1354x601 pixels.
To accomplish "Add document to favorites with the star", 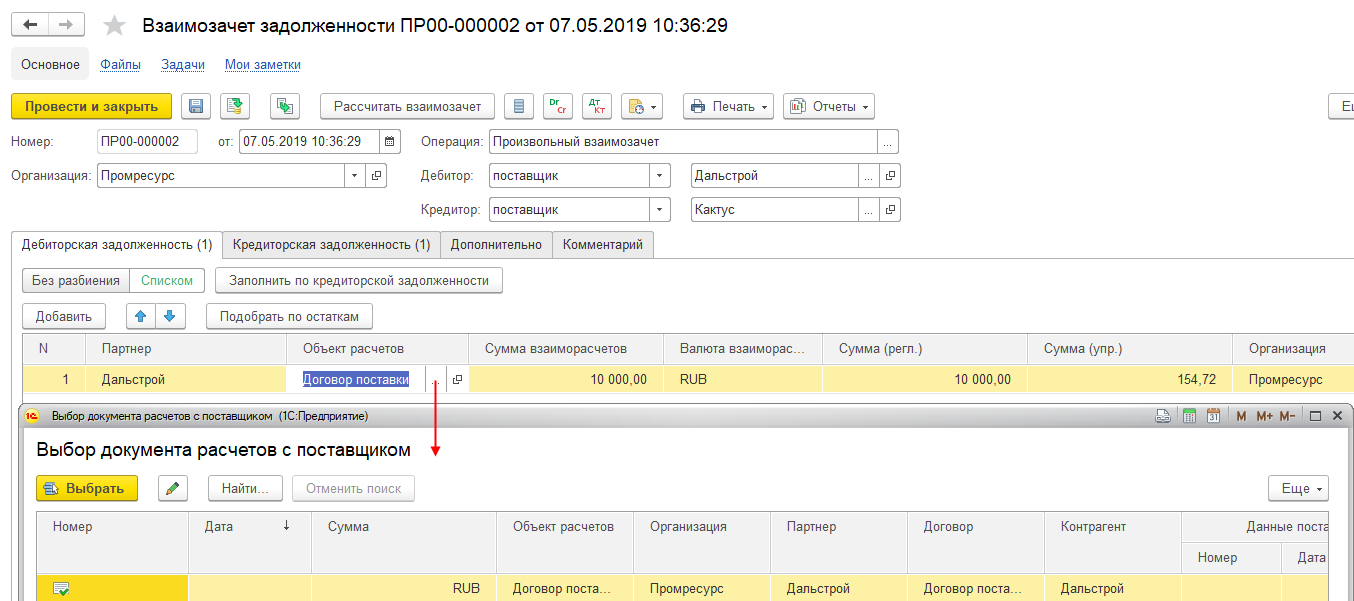I will [x=115, y=26].
